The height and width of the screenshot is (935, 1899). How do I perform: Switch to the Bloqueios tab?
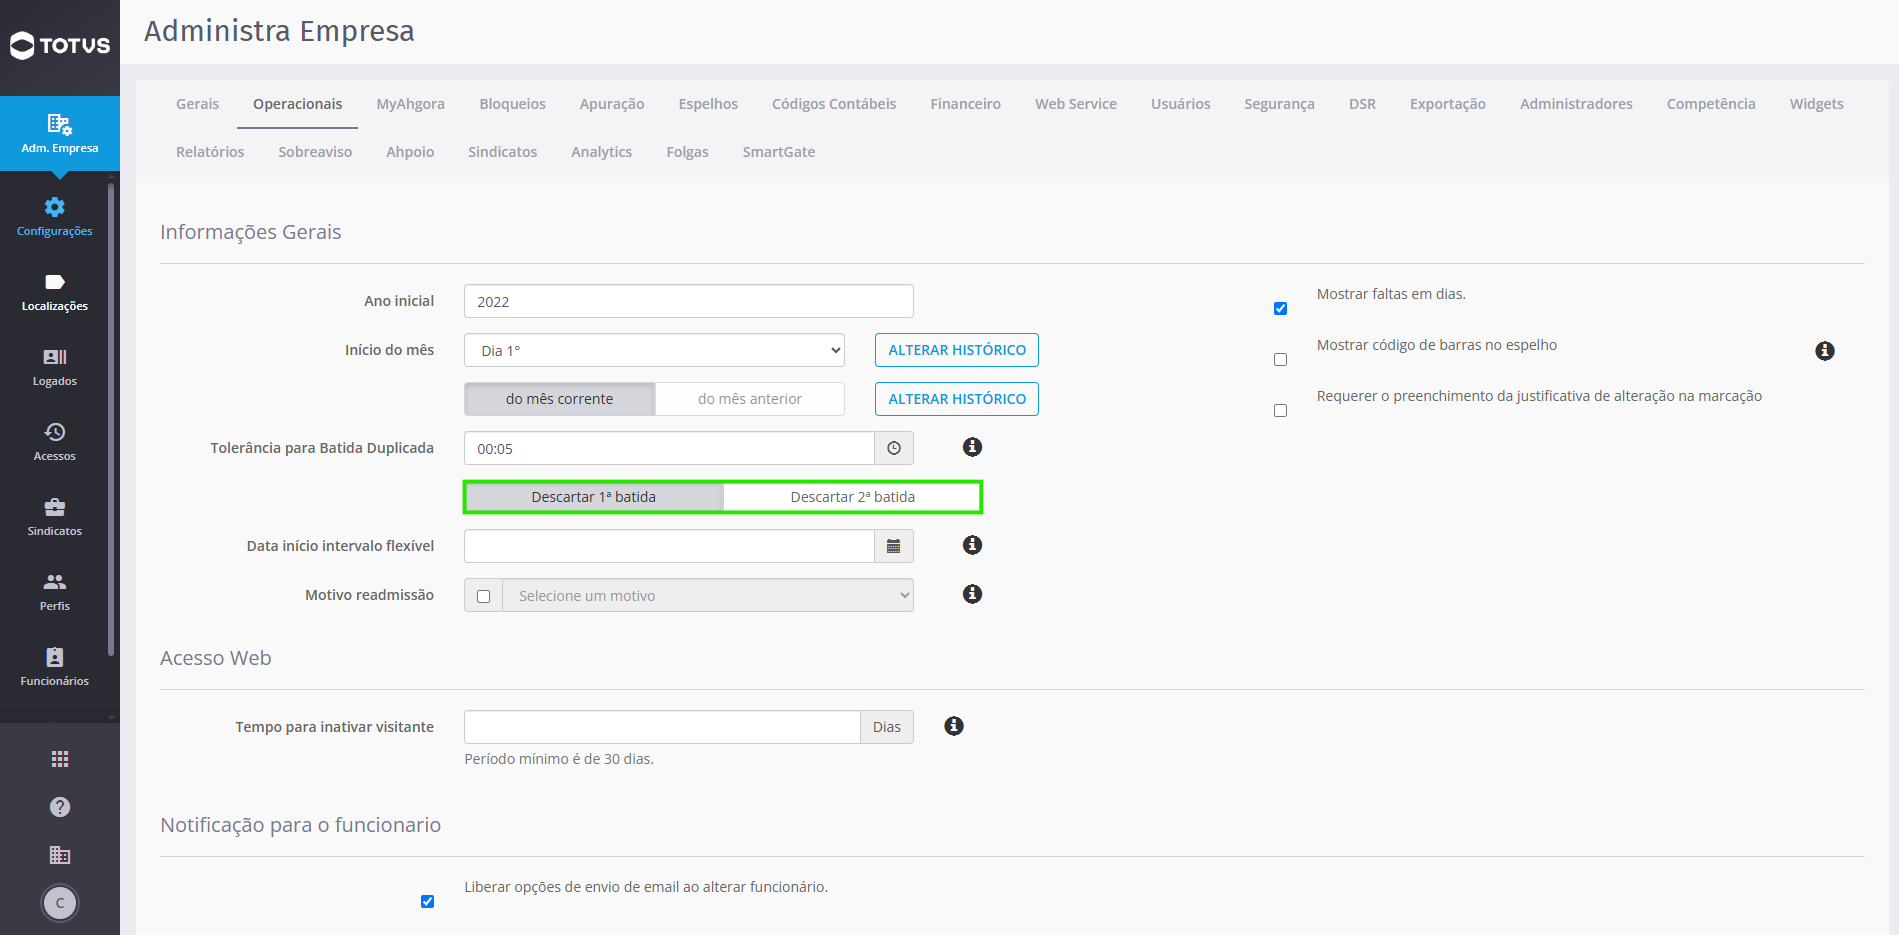pyautogui.click(x=512, y=104)
